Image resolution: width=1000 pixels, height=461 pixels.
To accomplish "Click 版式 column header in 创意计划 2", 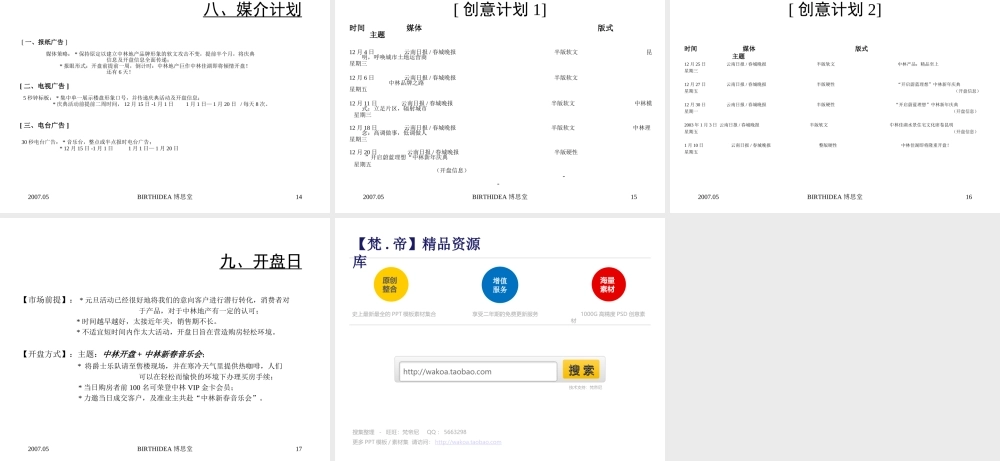I will click(862, 49).
